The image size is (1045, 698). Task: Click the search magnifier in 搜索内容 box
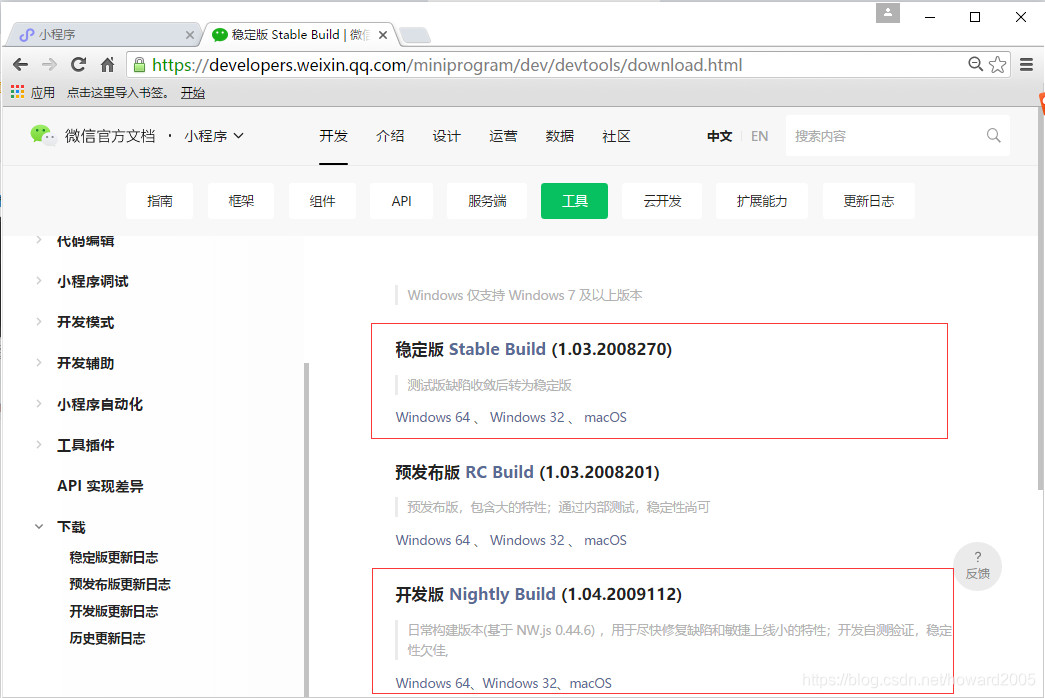994,135
